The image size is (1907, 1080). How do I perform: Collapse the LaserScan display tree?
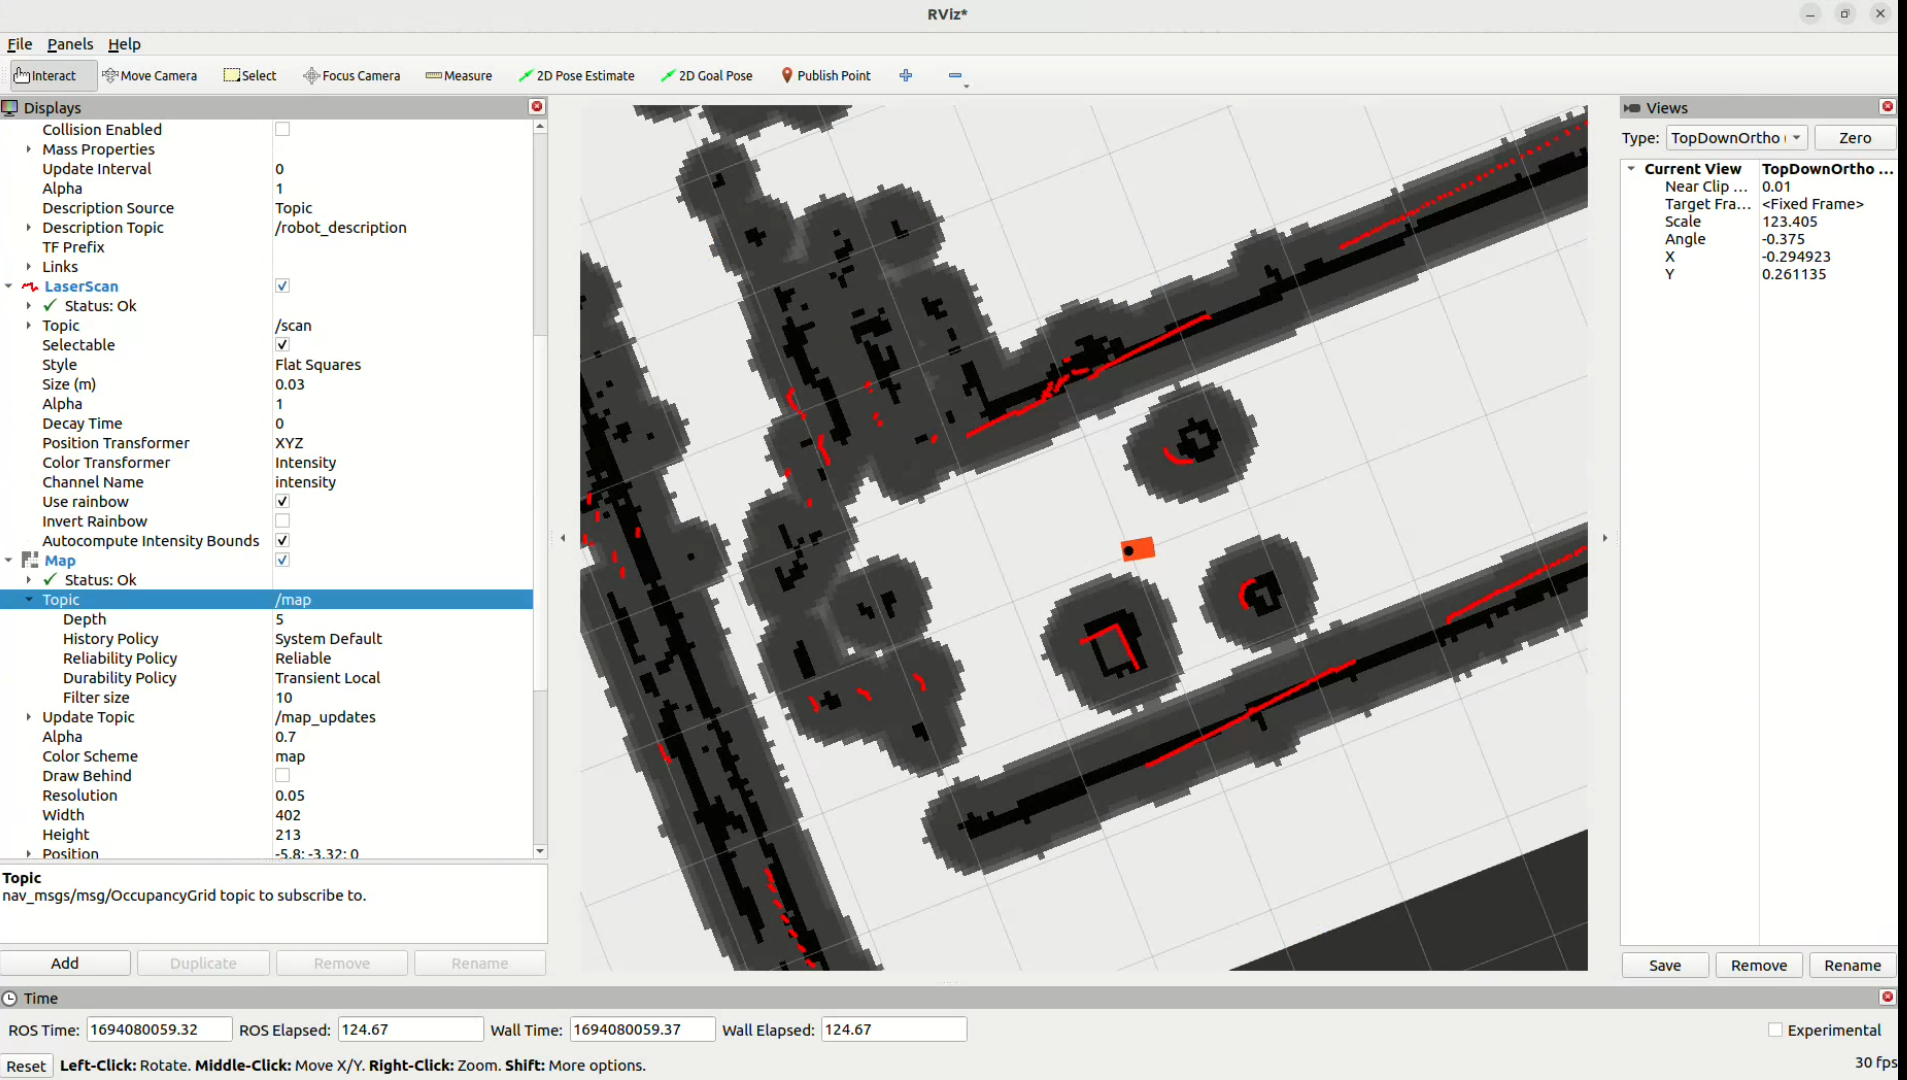click(x=9, y=286)
